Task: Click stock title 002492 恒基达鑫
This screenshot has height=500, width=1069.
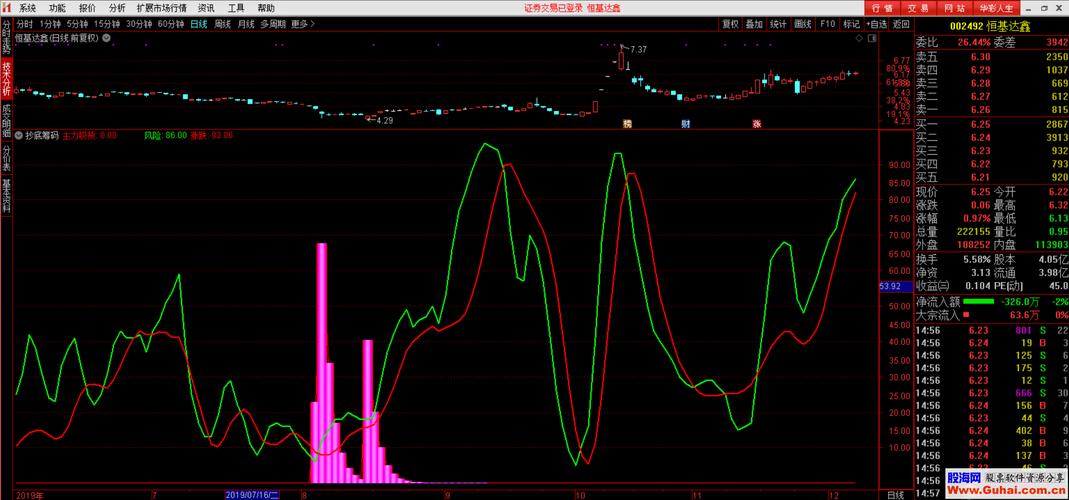Action: tap(991, 27)
